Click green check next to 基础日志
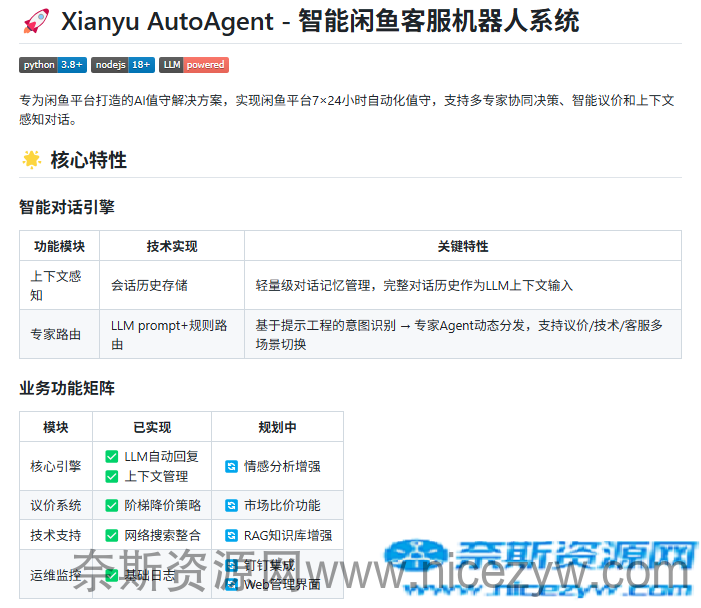Image resolution: width=701 pixels, height=608 pixels. click(112, 575)
